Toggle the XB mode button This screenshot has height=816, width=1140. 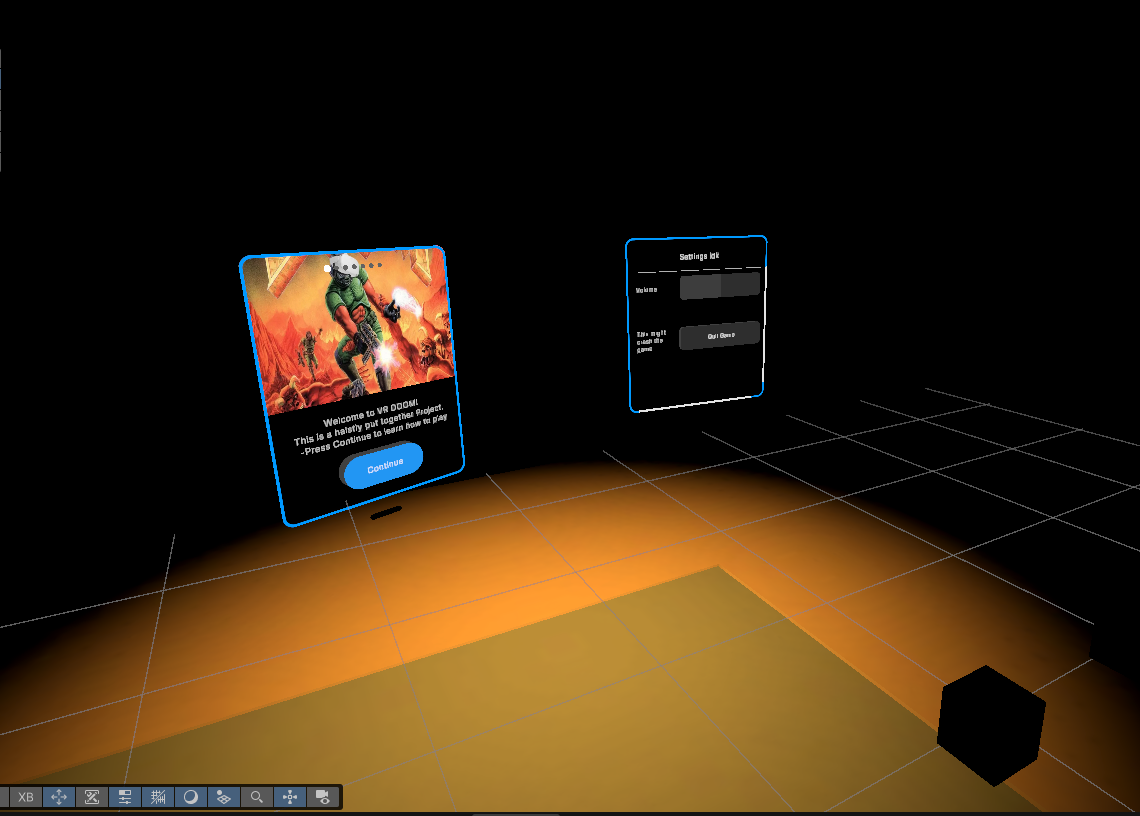24,797
